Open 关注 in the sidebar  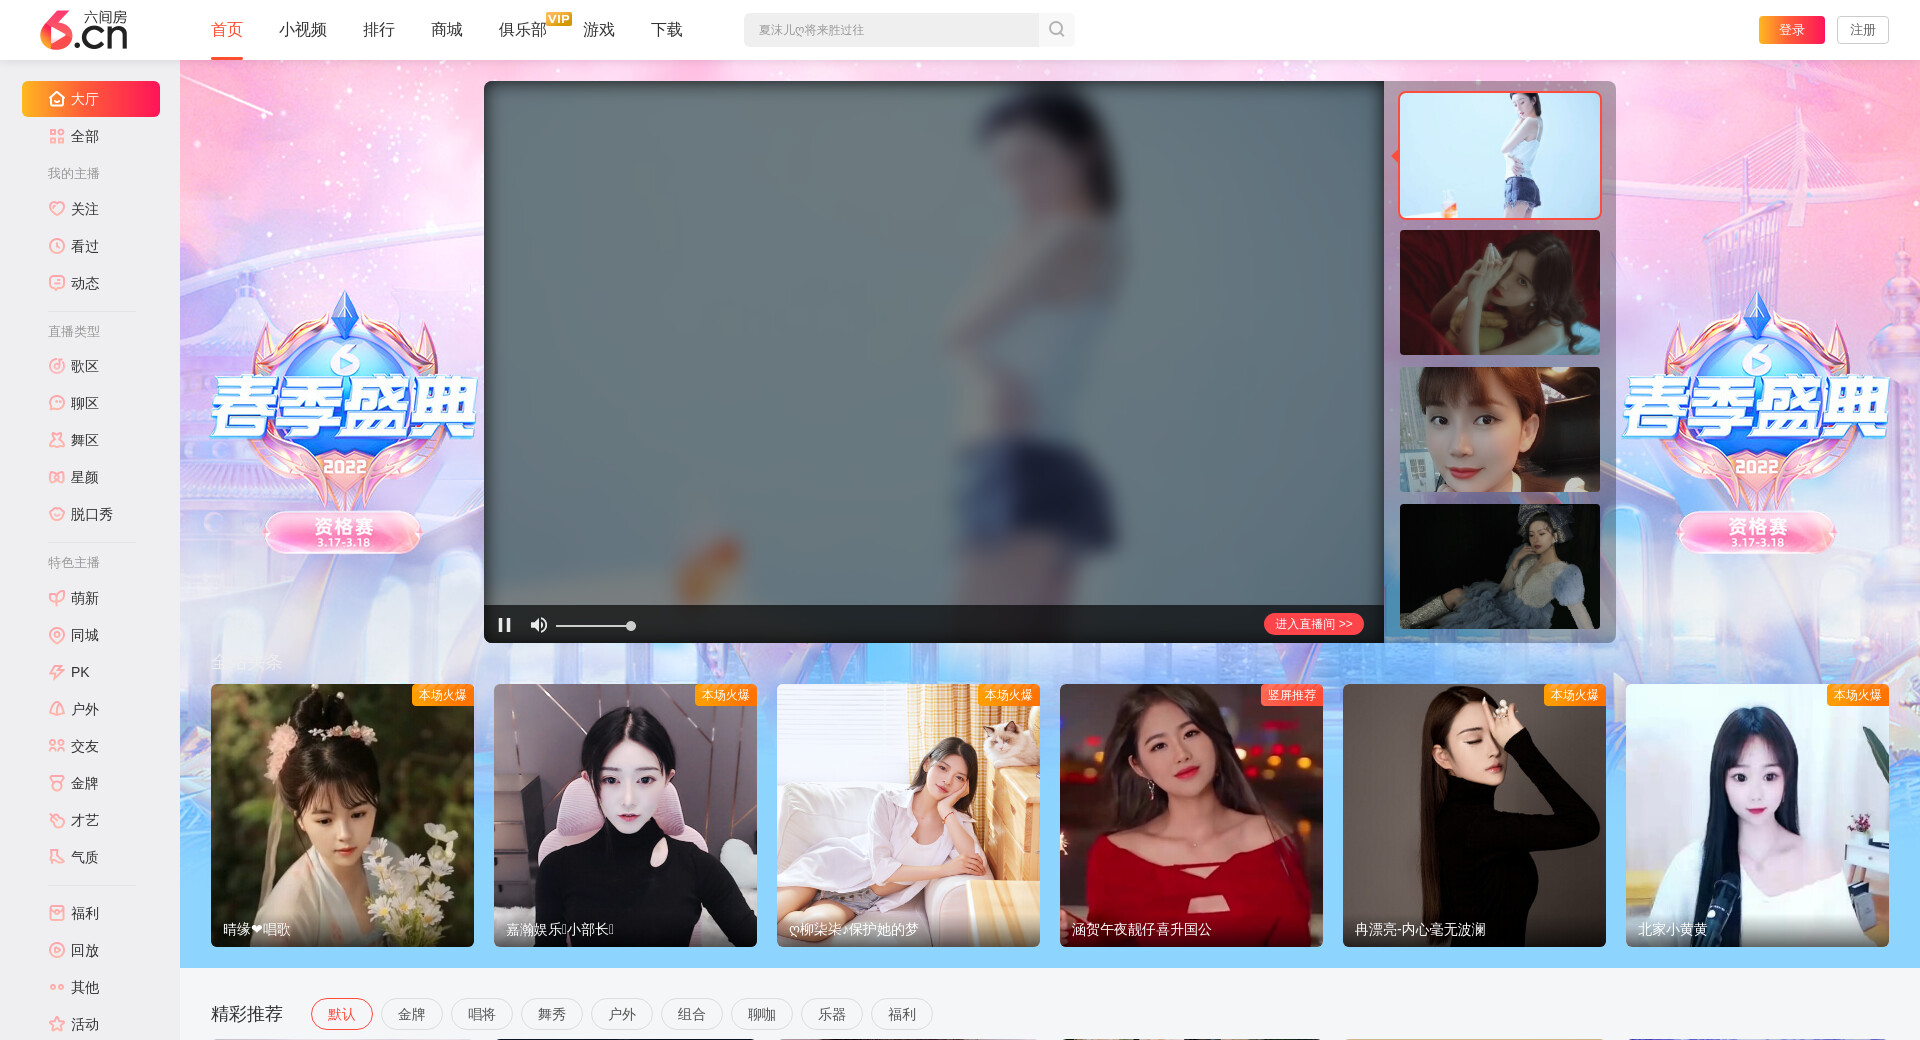[84, 209]
